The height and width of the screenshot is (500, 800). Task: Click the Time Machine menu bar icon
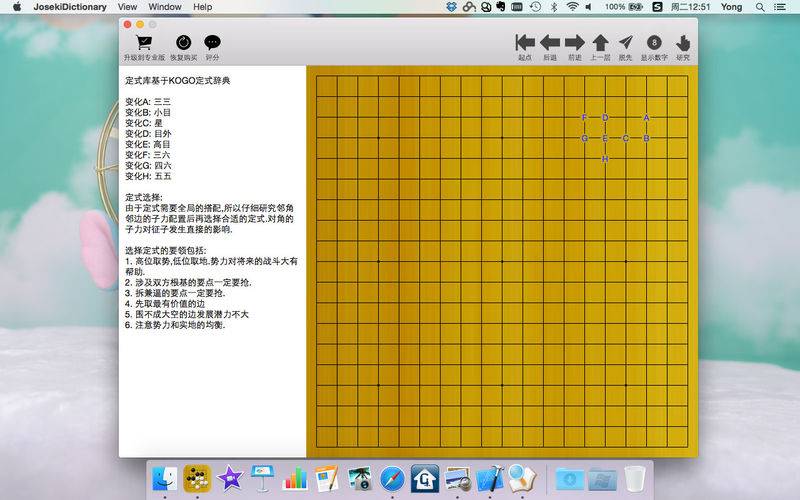coord(535,7)
